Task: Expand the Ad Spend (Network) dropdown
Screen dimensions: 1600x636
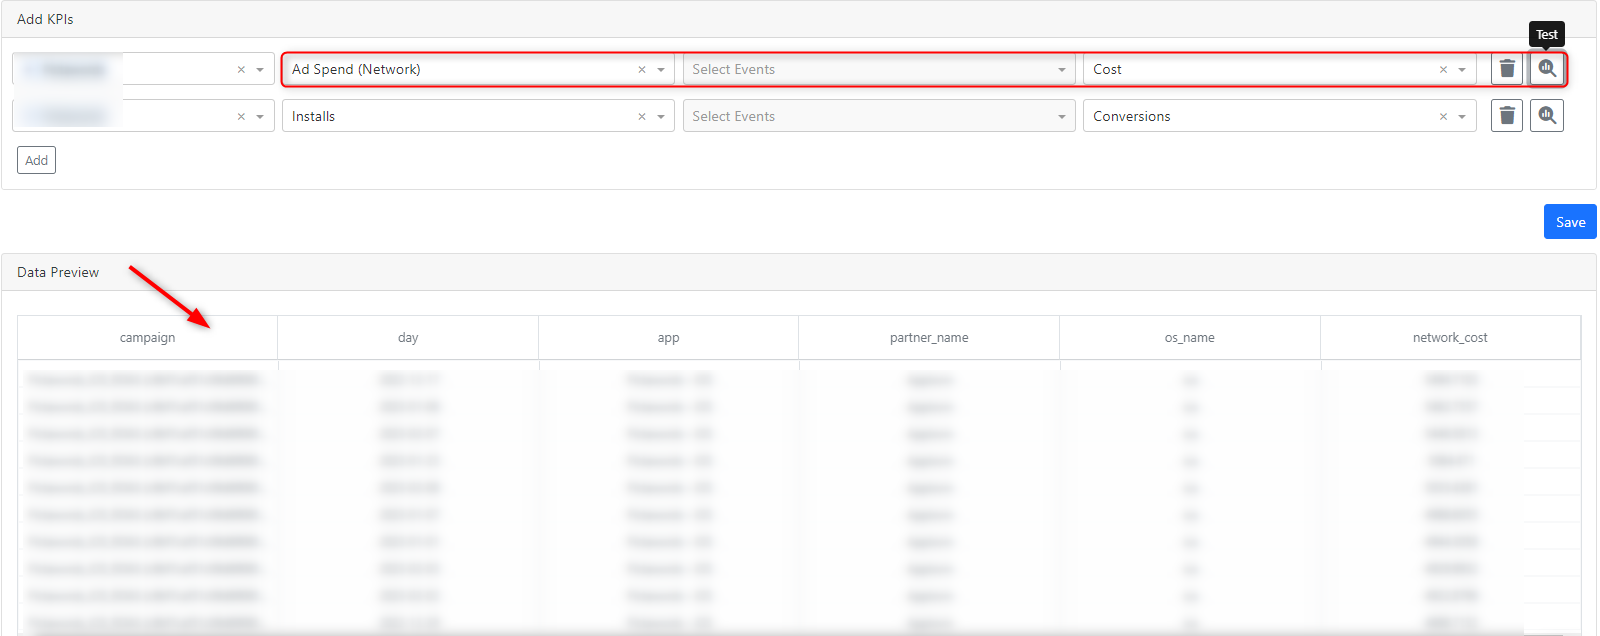Action: click(x=661, y=70)
